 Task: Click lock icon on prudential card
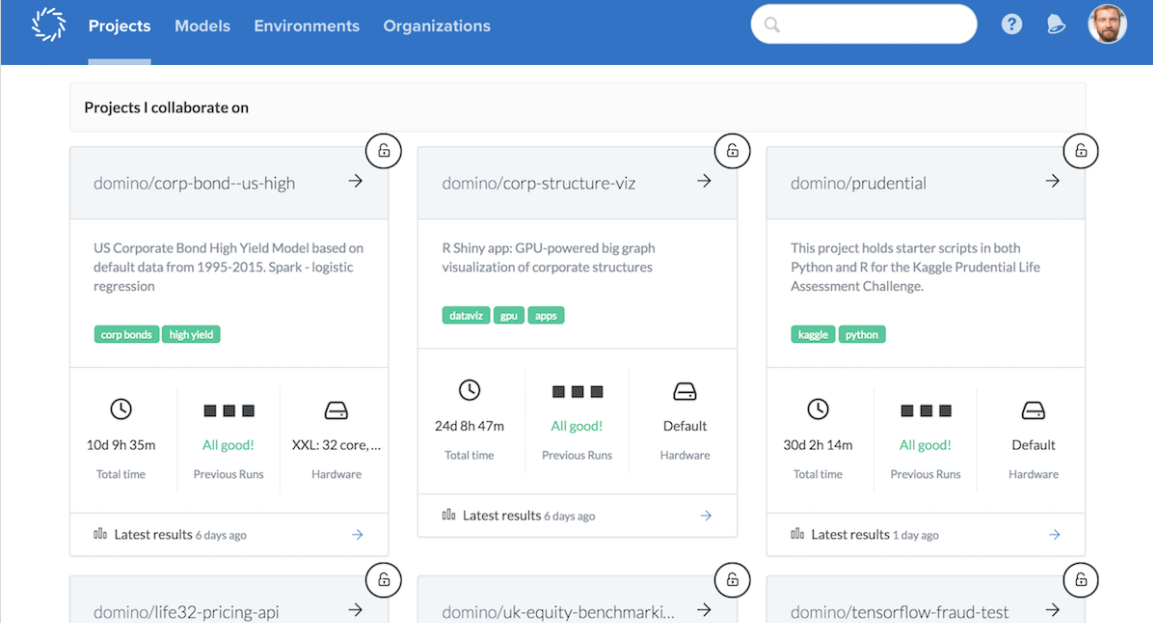pyautogui.click(x=1081, y=151)
